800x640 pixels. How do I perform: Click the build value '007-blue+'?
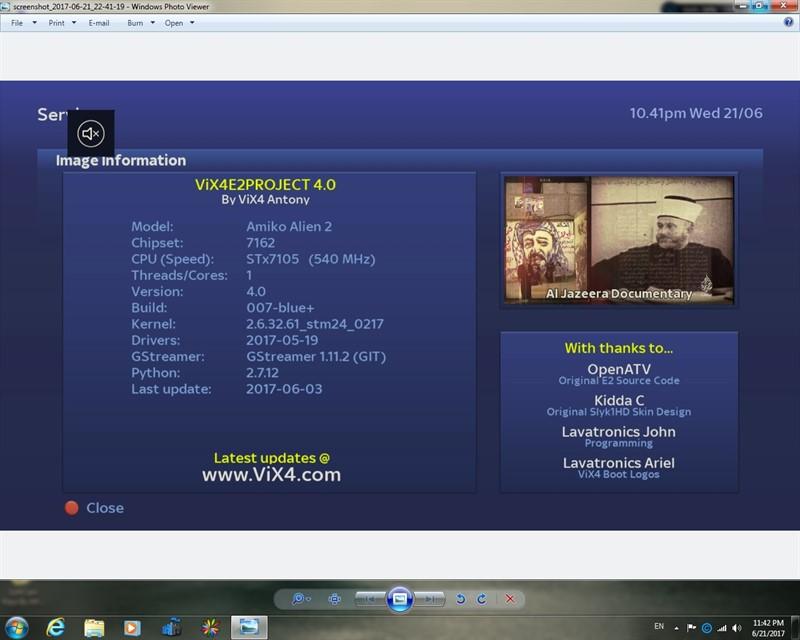point(281,308)
